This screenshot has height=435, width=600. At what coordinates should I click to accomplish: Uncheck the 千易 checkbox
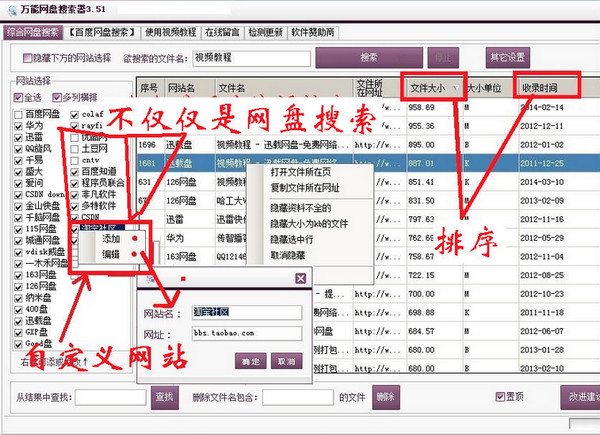(x=18, y=160)
